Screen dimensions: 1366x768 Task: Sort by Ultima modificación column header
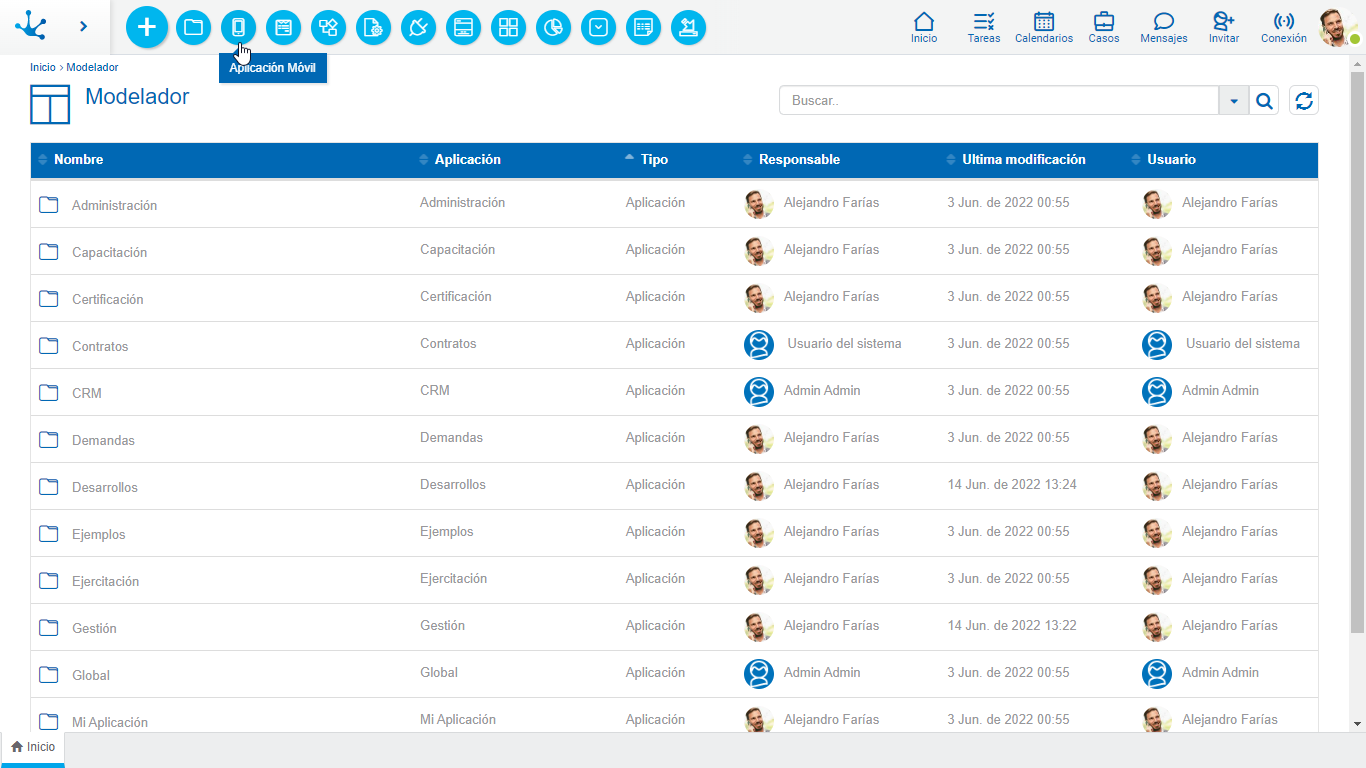1023,159
